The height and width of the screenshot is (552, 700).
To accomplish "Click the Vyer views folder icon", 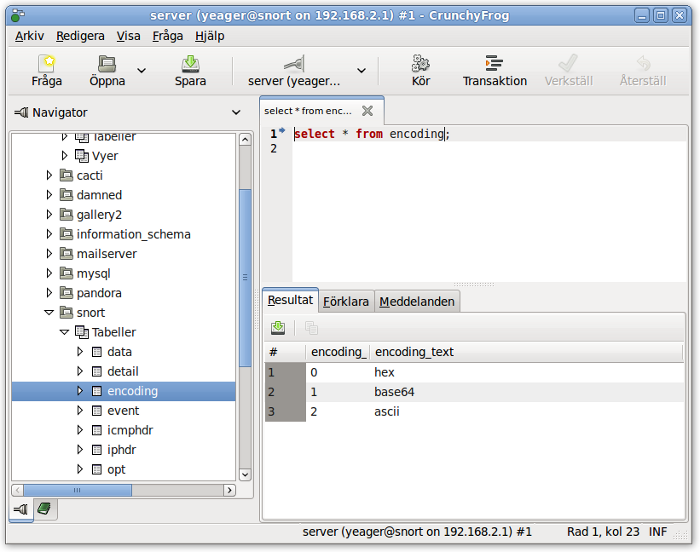I will [x=82, y=155].
